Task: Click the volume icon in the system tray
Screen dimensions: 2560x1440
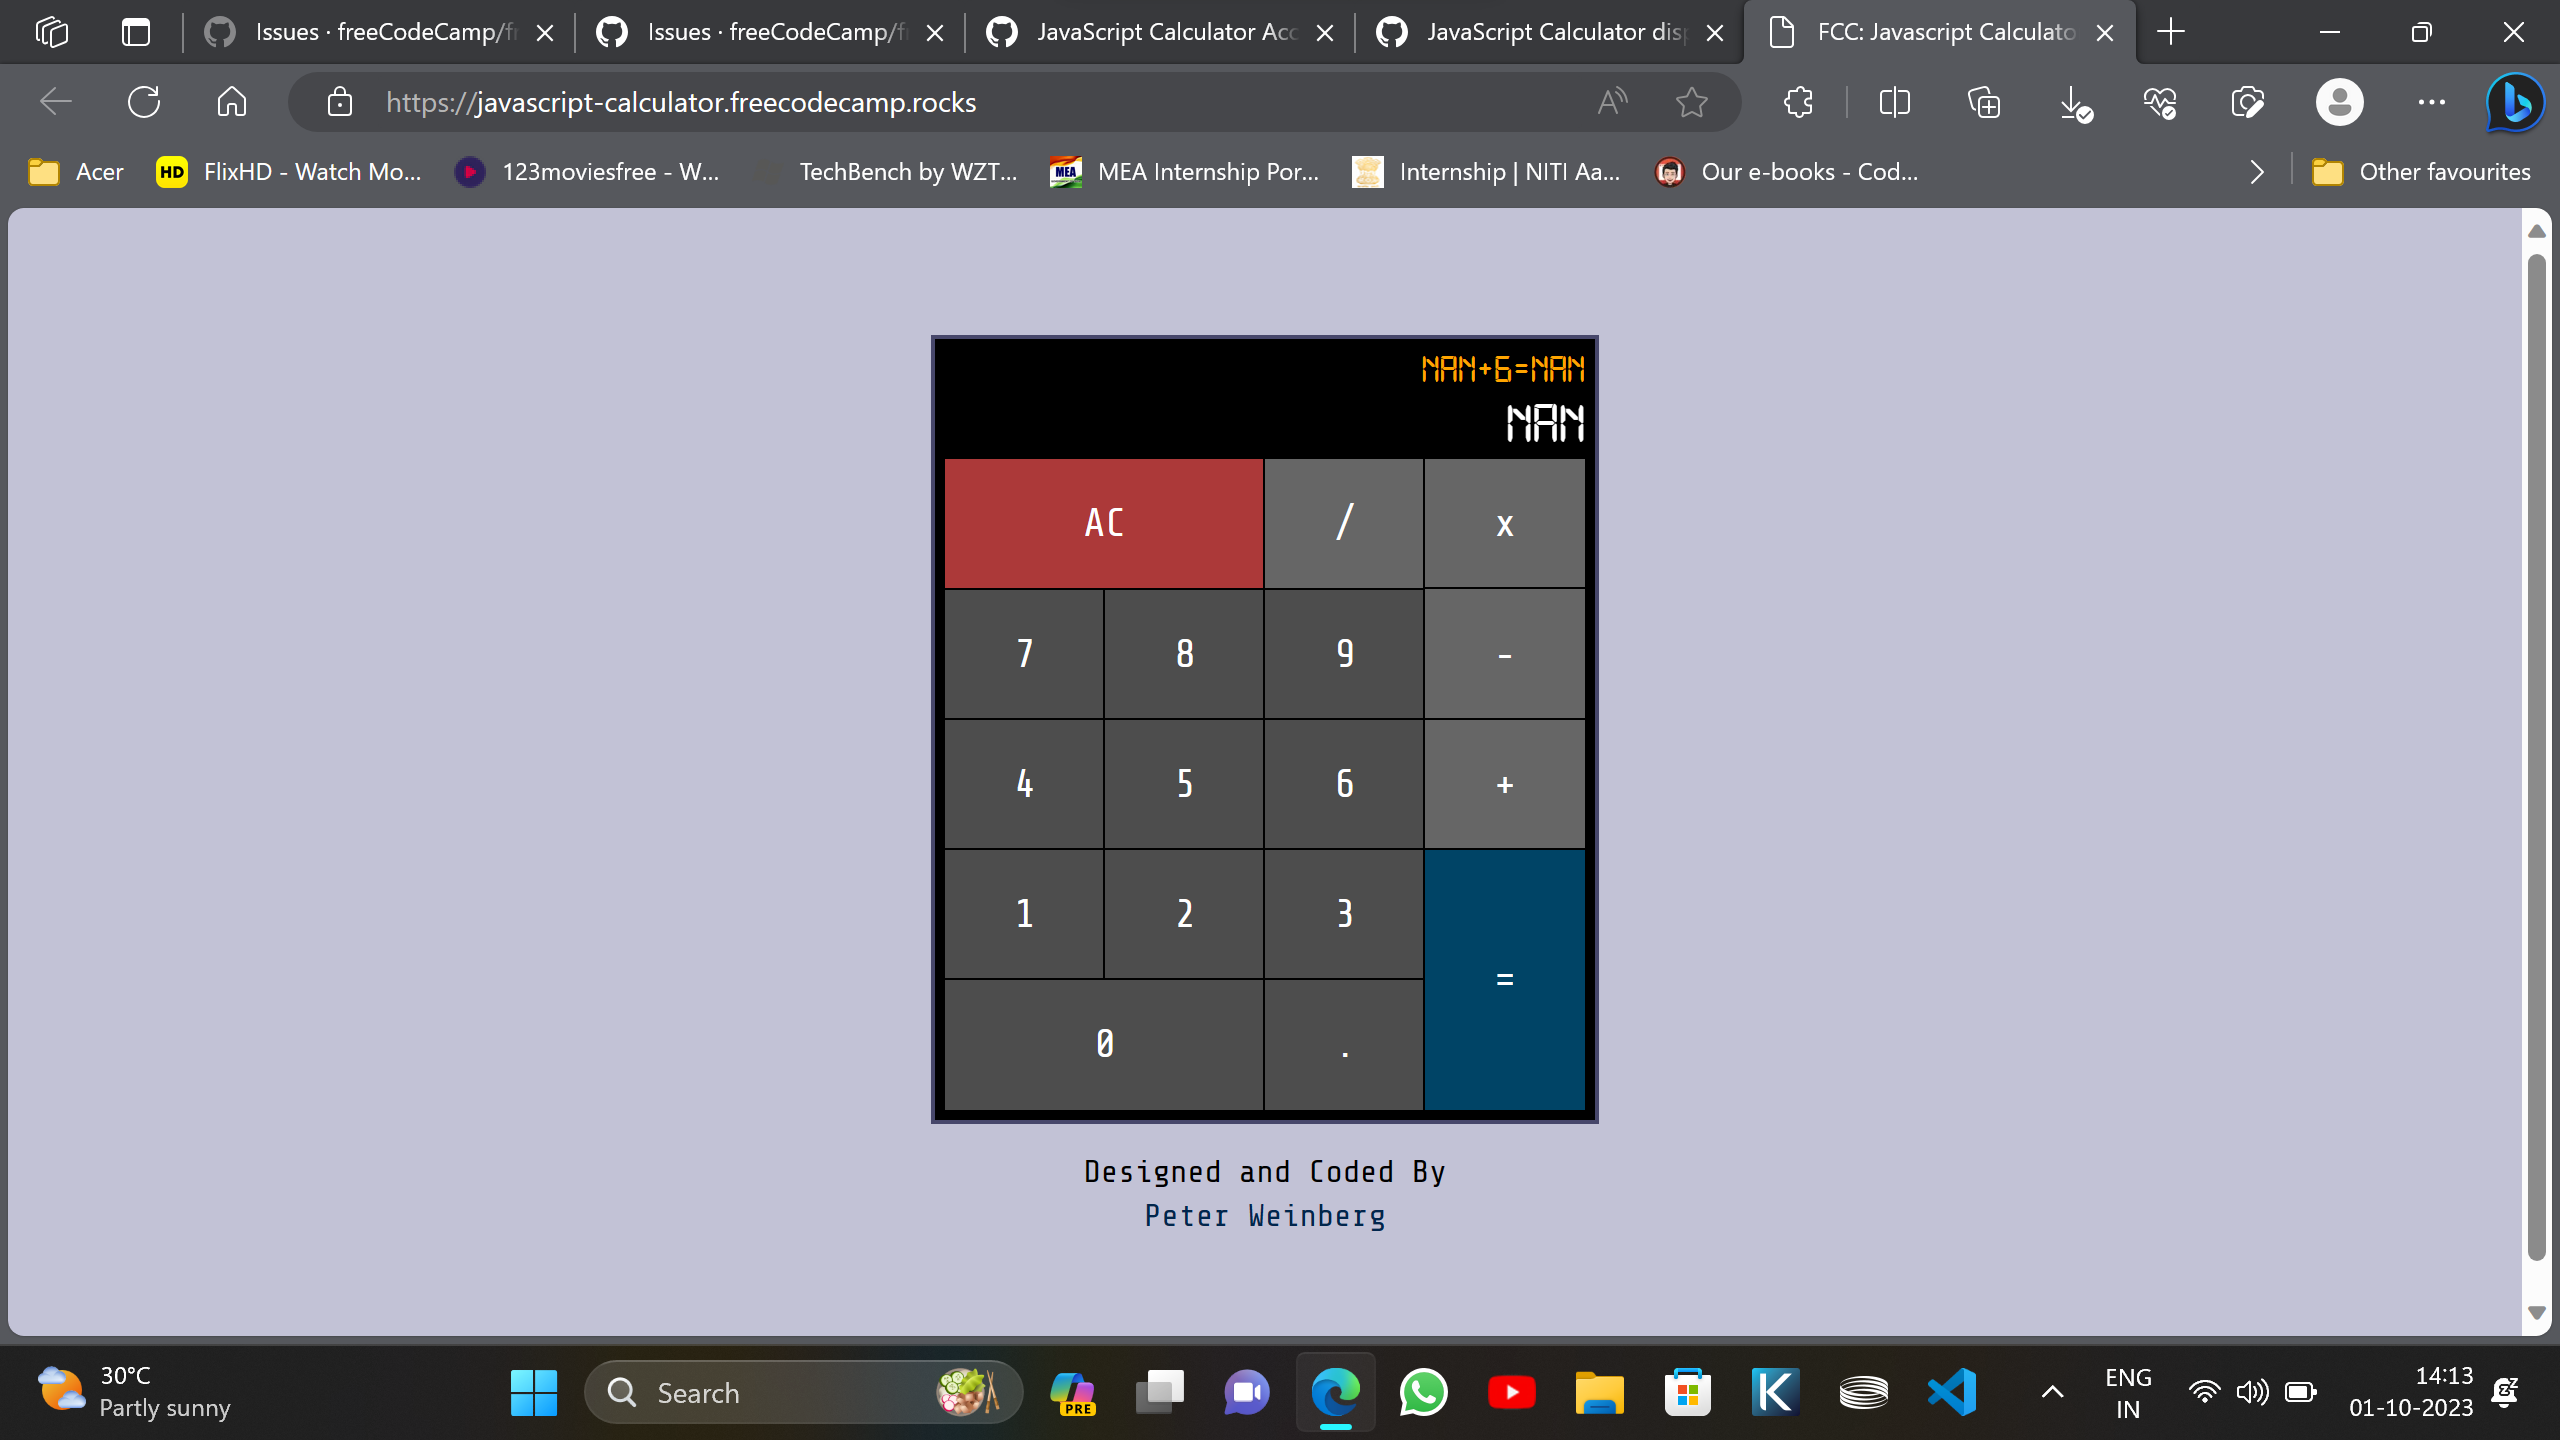Action: click(2251, 1391)
